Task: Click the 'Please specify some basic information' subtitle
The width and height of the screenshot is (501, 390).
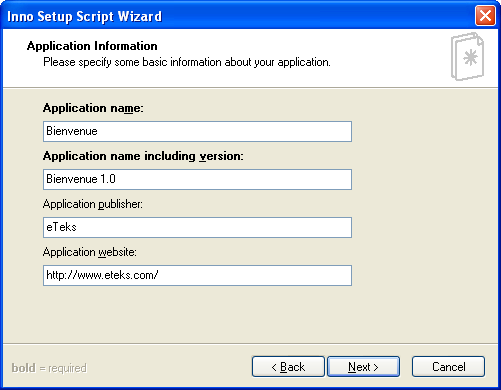Action: coord(187,62)
